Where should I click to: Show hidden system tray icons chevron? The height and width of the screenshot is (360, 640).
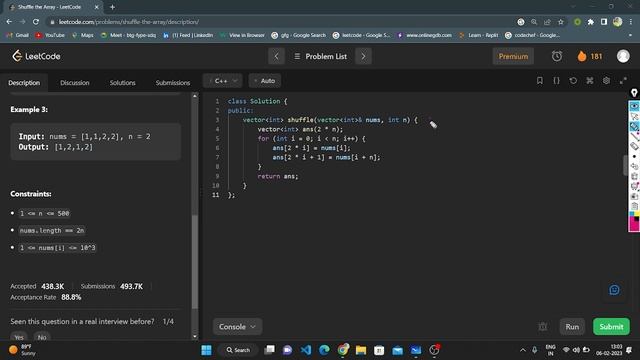tap(523, 350)
